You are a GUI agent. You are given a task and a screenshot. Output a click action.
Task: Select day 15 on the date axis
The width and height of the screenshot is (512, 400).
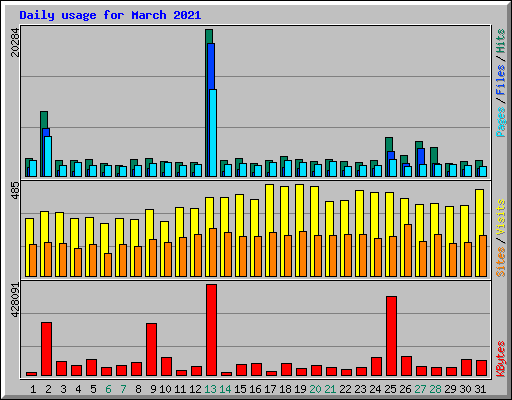pyautogui.click(x=240, y=389)
